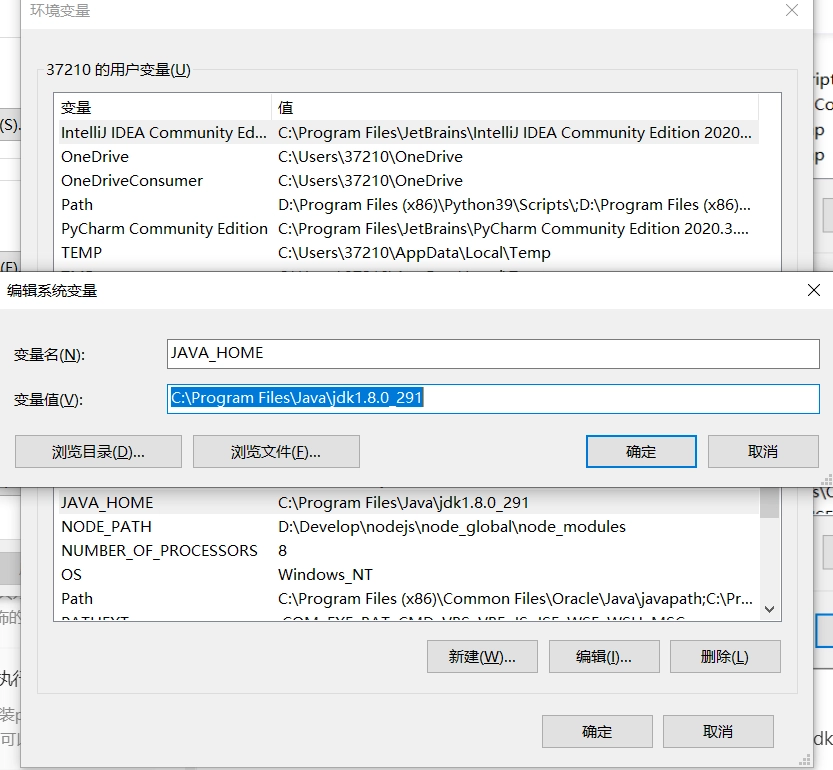833x770 pixels.
Task: Click 确定 at bottom of 环境变量 window
Action: coord(597,732)
